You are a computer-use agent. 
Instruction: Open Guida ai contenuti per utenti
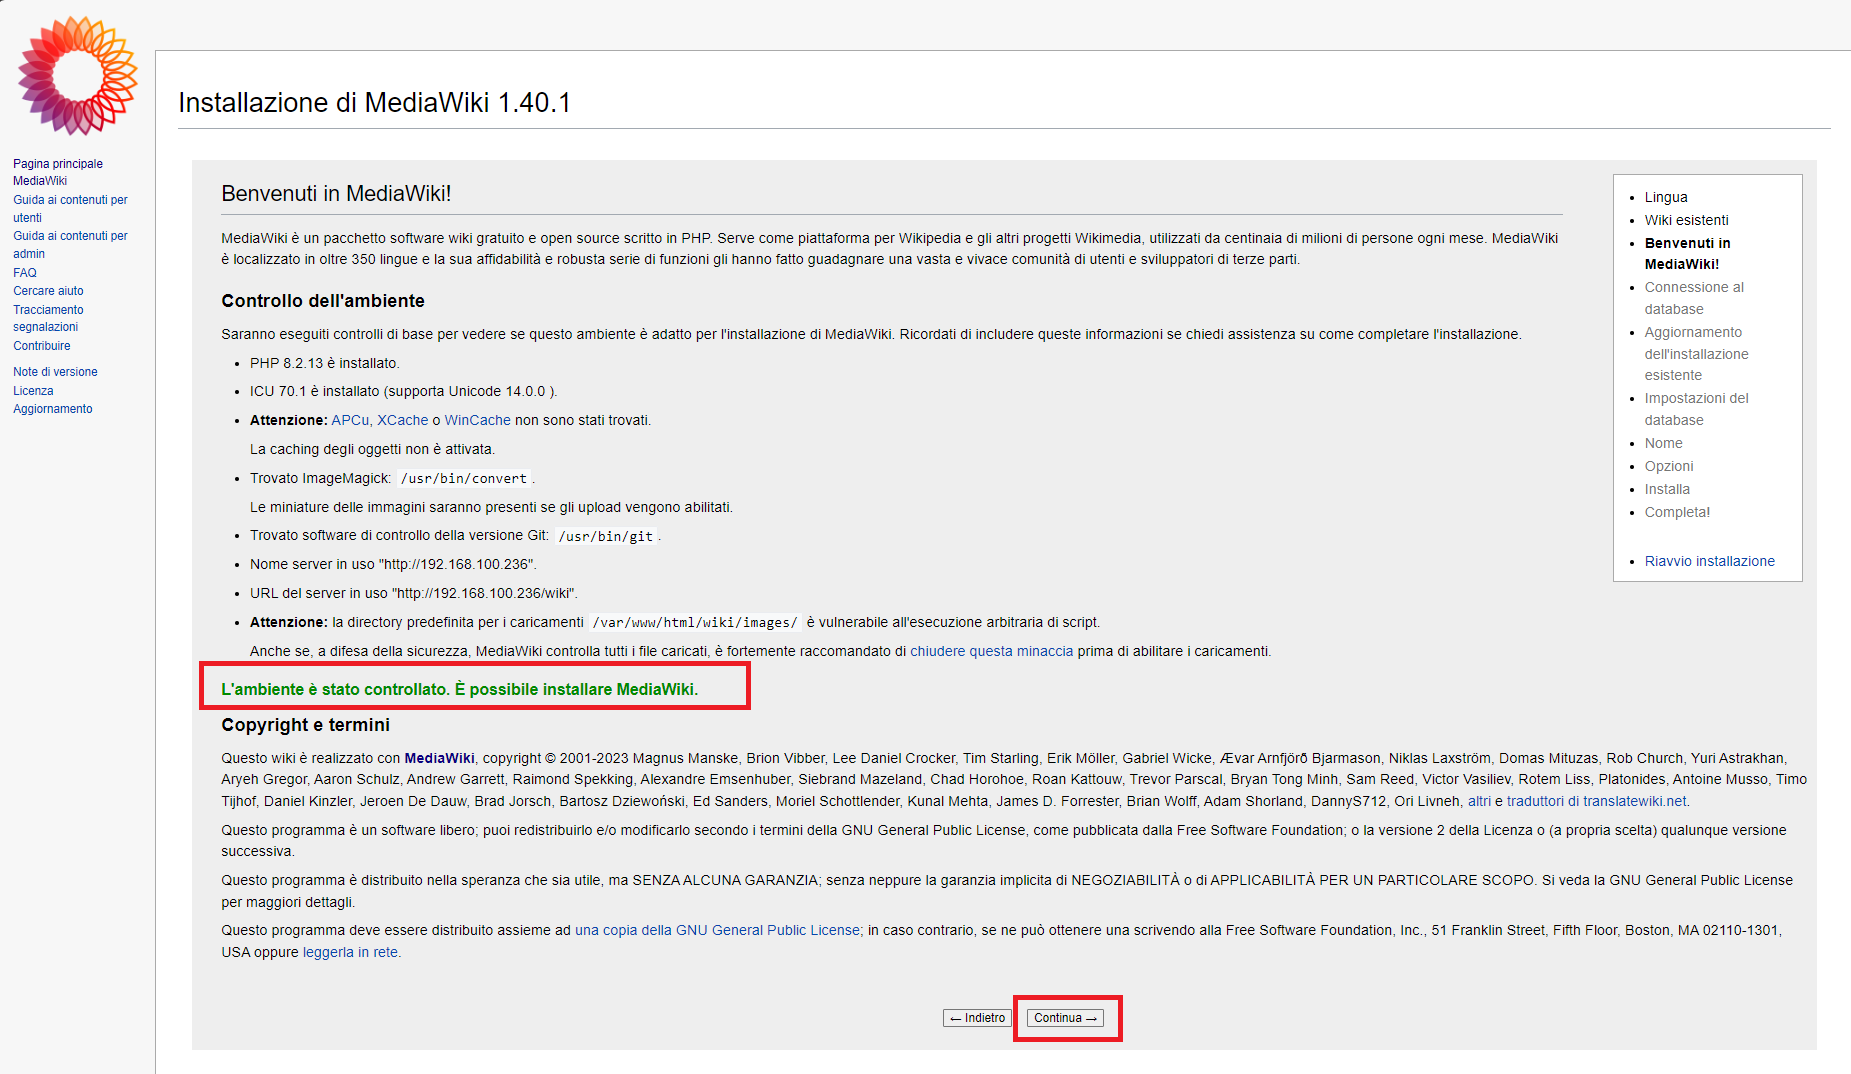70,208
